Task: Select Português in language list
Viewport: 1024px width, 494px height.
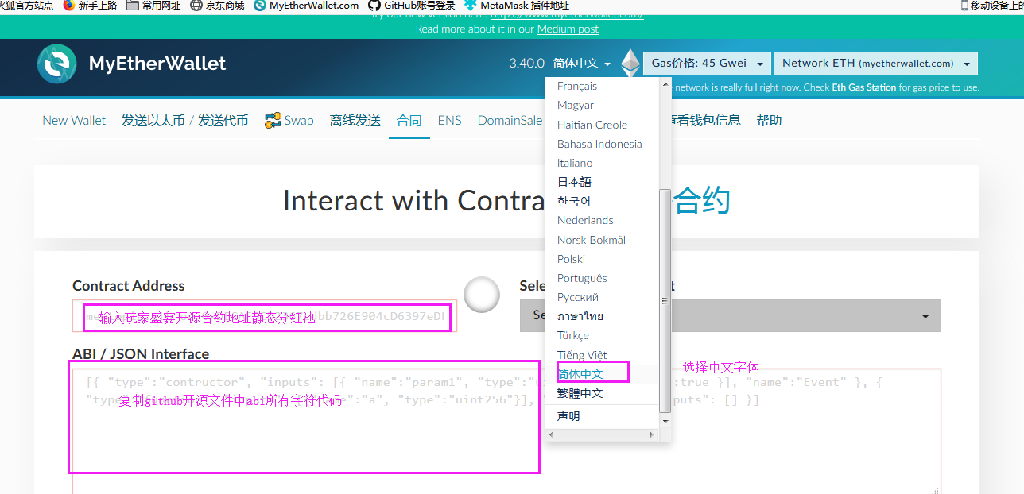Action: 582,278
